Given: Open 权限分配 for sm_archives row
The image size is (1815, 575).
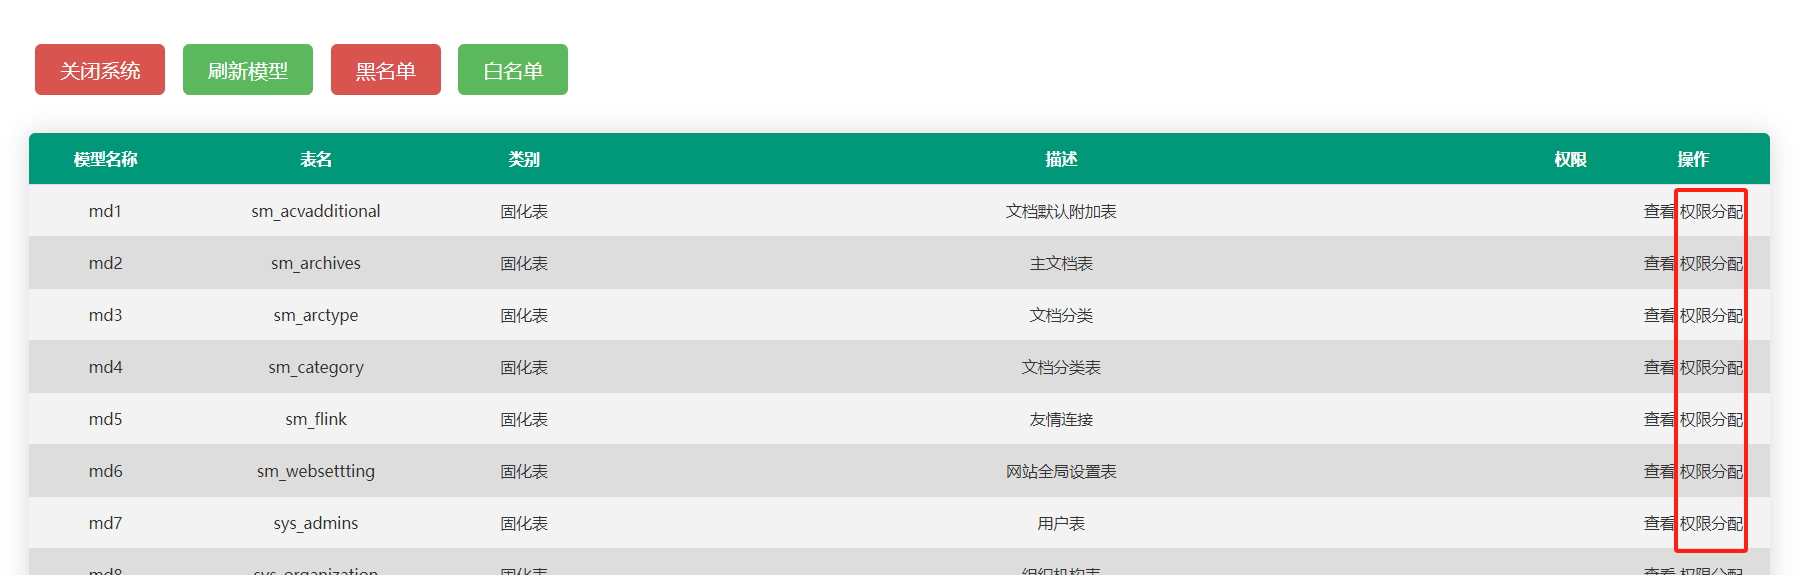Looking at the screenshot, I should point(1711,263).
